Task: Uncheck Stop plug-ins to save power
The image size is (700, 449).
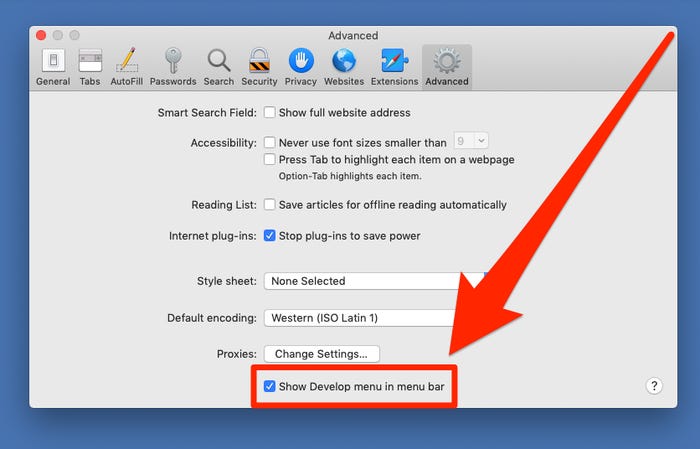Action: pyautogui.click(x=270, y=236)
